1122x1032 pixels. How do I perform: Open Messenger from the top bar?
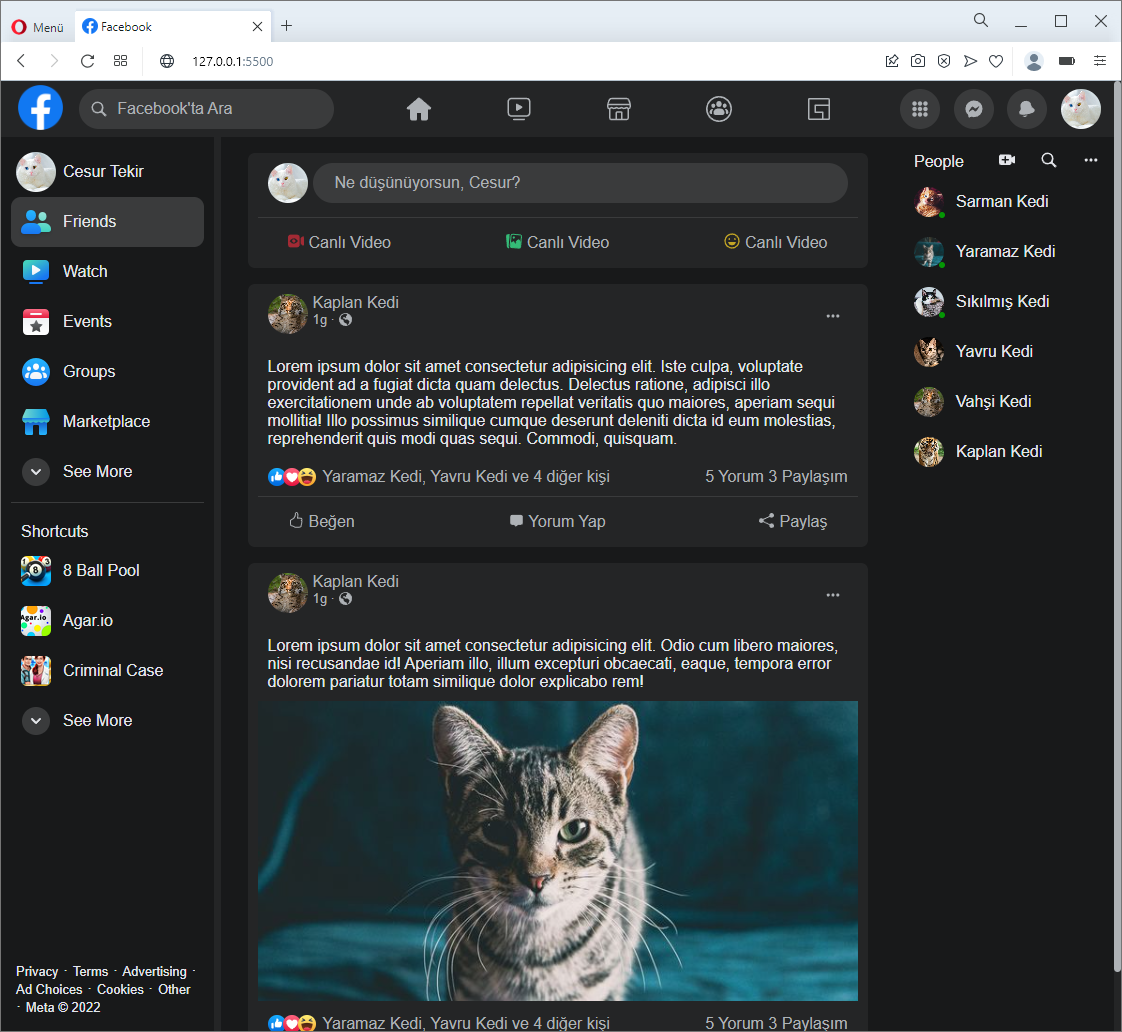pyautogui.click(x=973, y=108)
